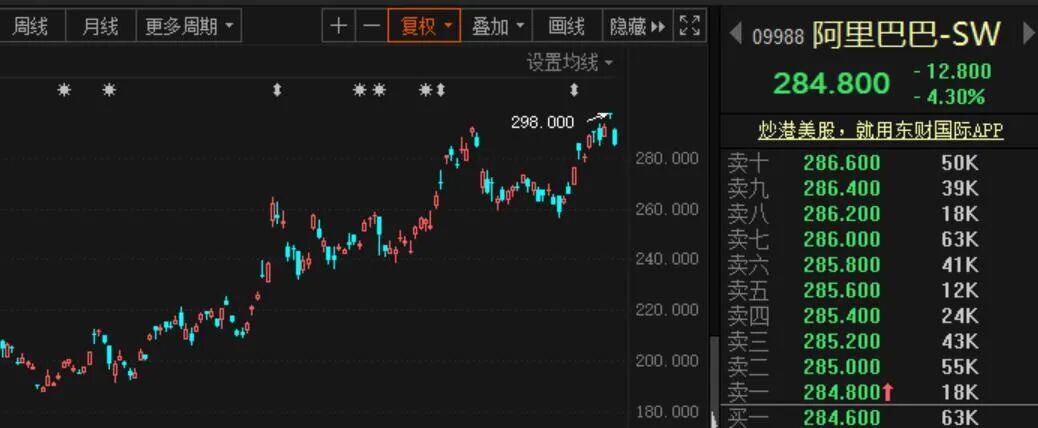Image resolution: width=1038 pixels, height=428 pixels.
Task: Select the 卖四 price 285.400
Action: point(842,316)
